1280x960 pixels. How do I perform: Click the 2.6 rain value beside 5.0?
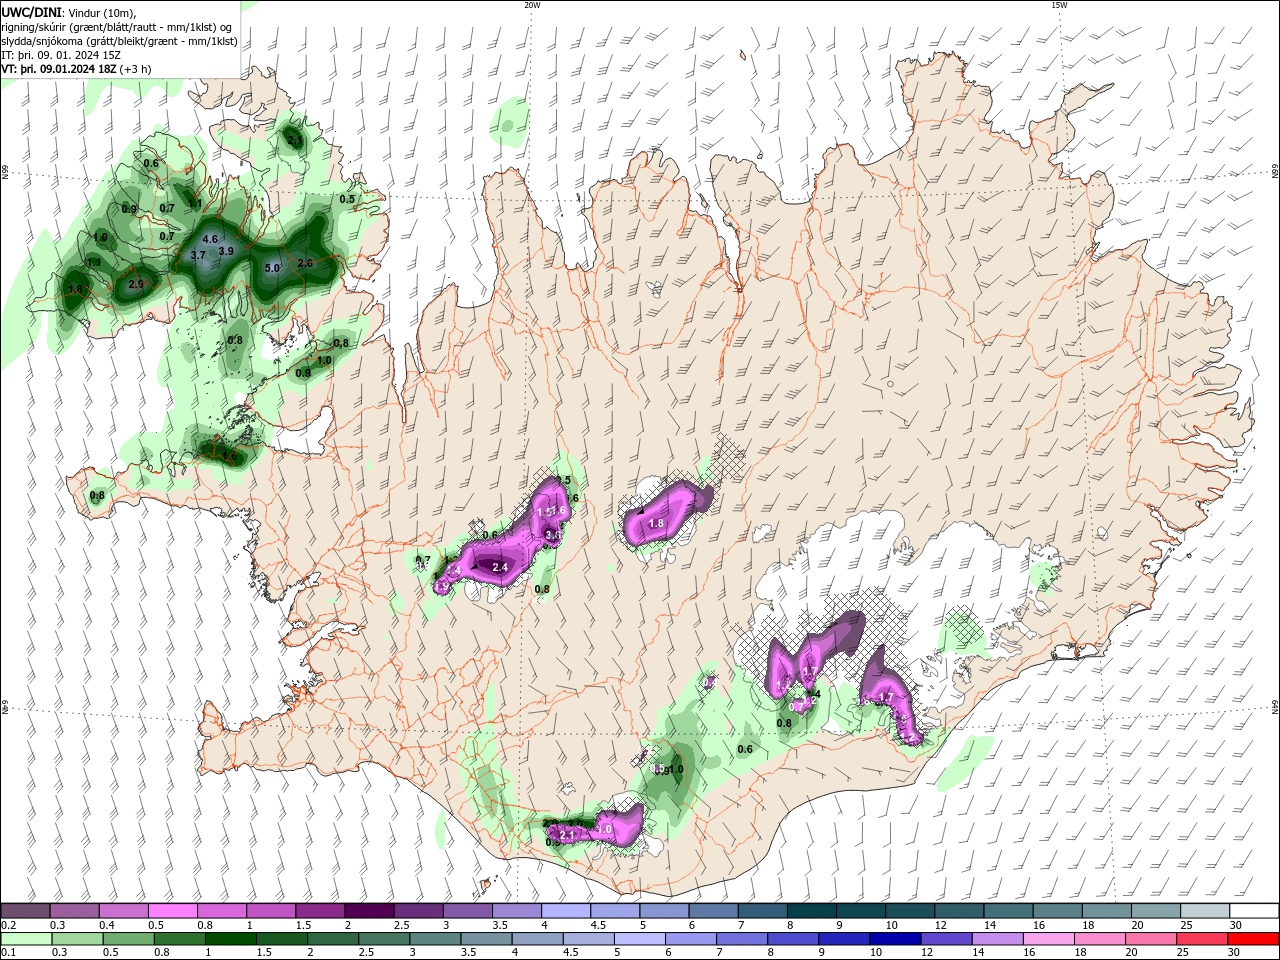click(305, 263)
